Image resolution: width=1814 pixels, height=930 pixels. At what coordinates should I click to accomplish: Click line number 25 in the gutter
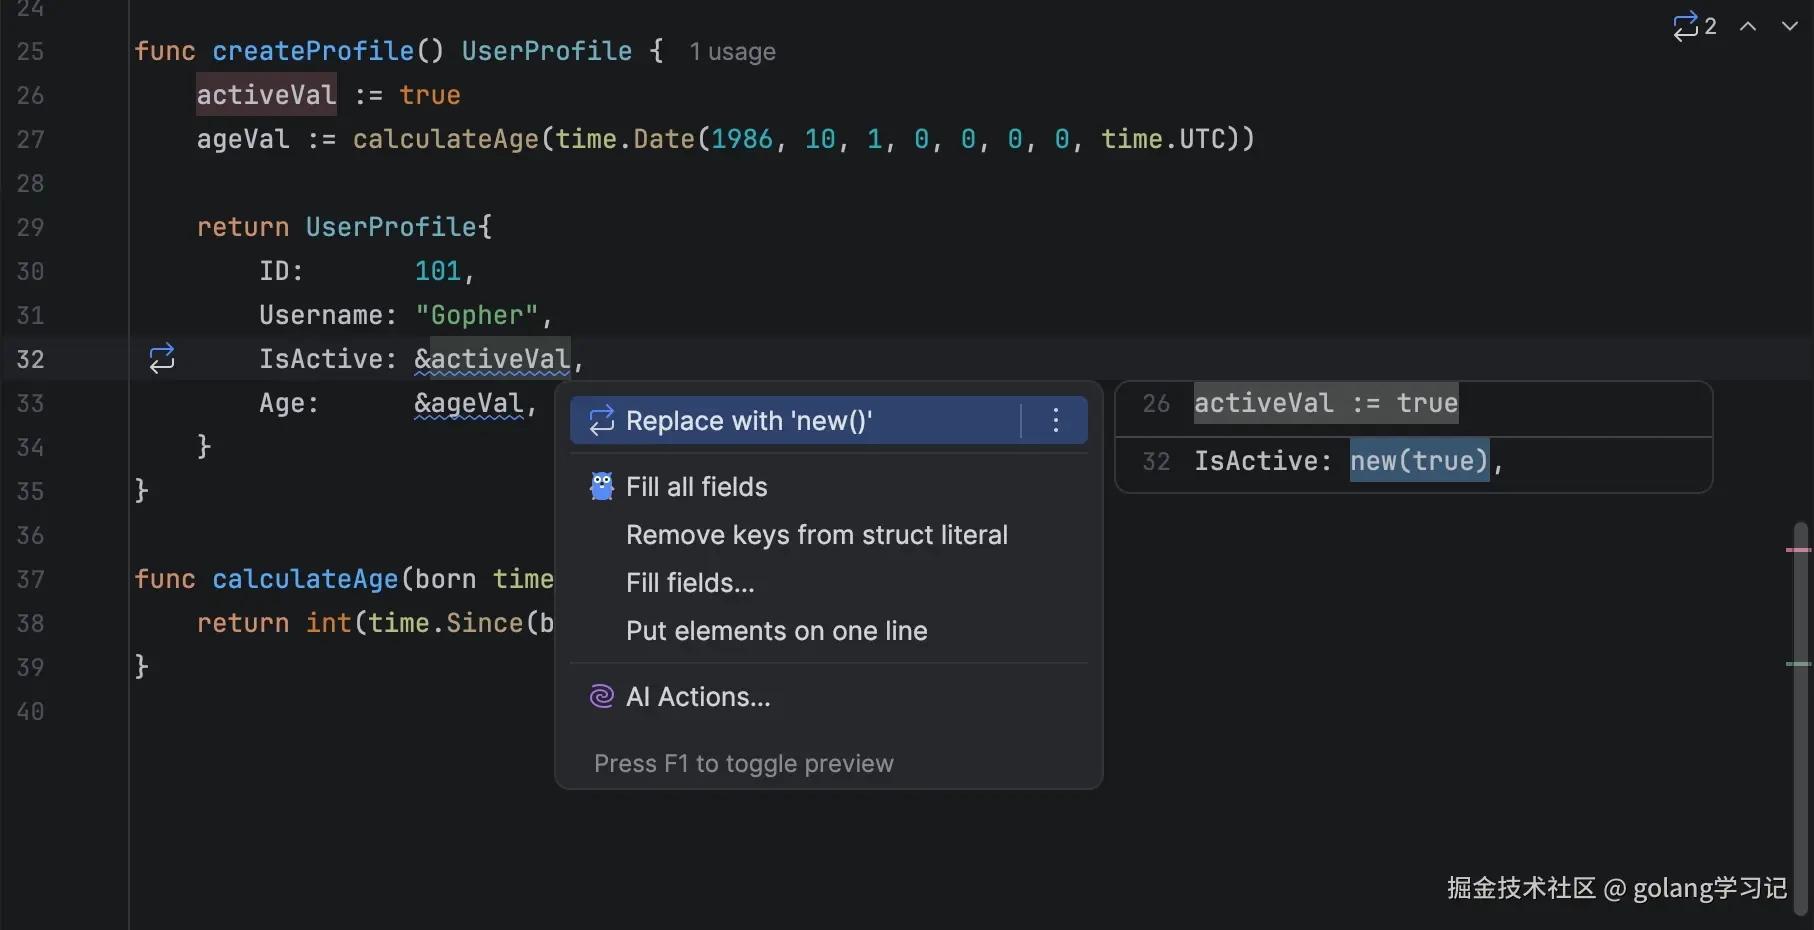(x=30, y=51)
